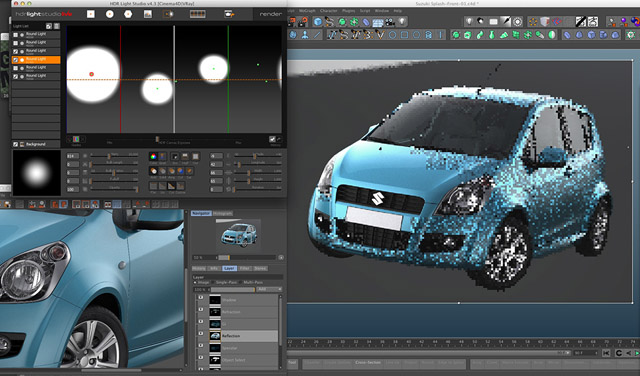
Task: Click the Light object icon in Cinema 4D toolbar
Action: (402, 22)
